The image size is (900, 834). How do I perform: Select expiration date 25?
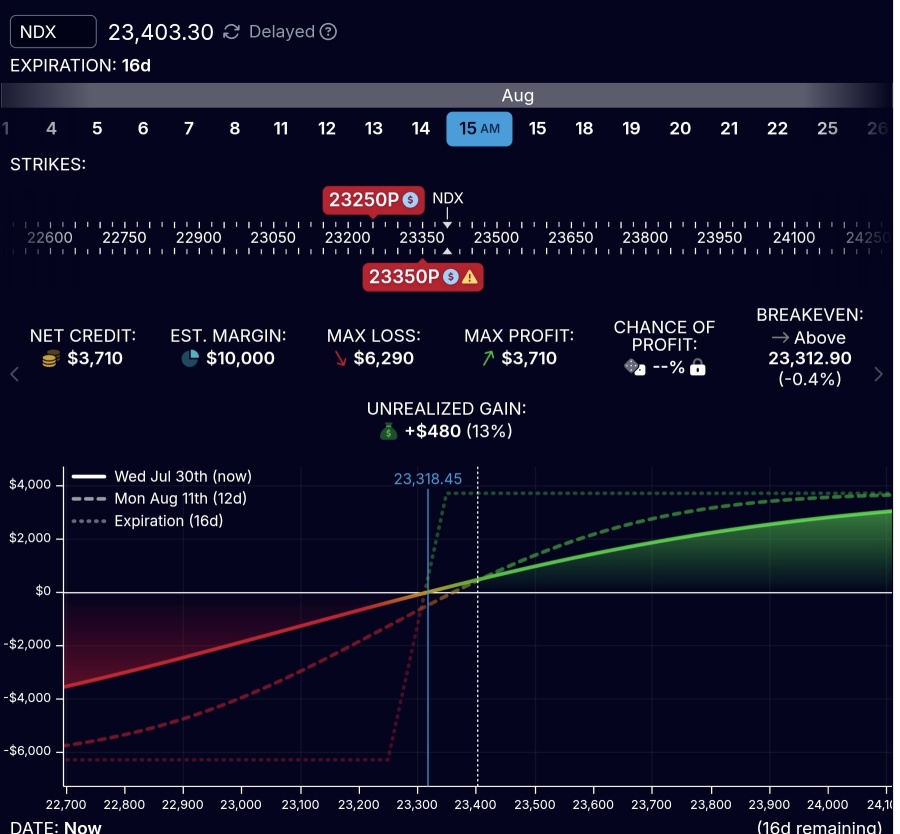coord(827,129)
